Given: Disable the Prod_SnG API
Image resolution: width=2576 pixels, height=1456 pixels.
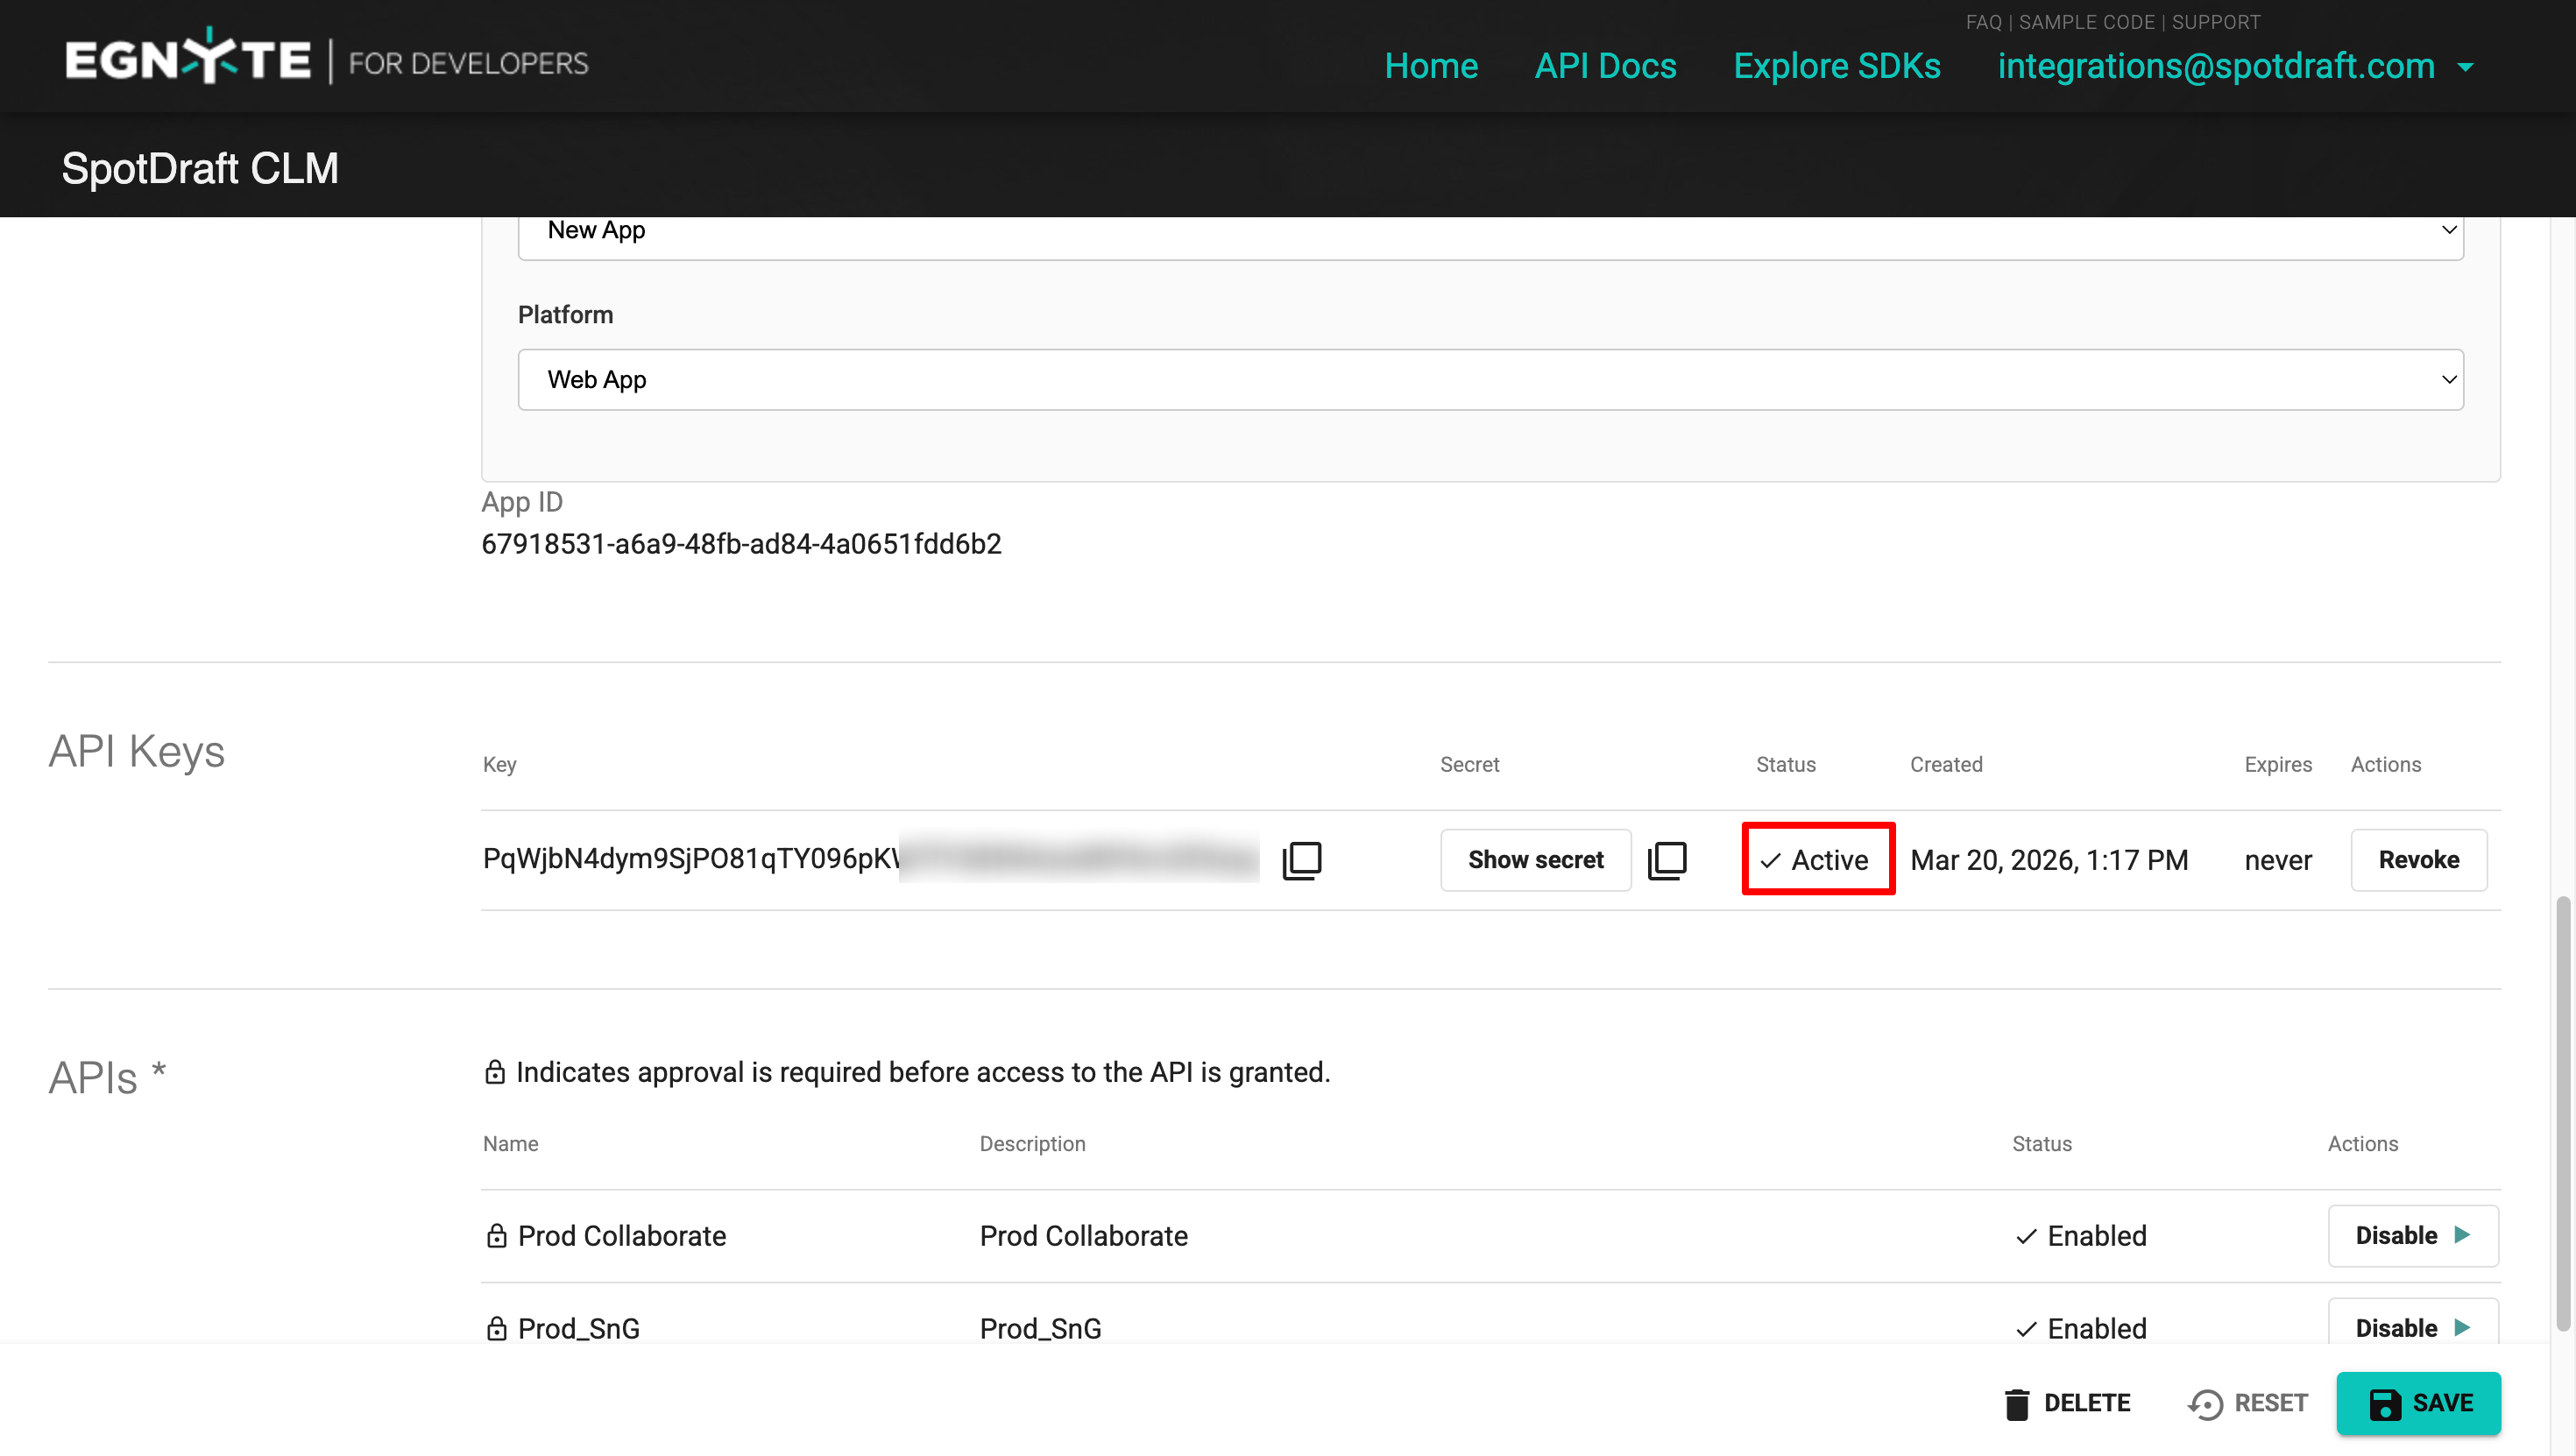Looking at the screenshot, I should pyautogui.click(x=2412, y=1326).
